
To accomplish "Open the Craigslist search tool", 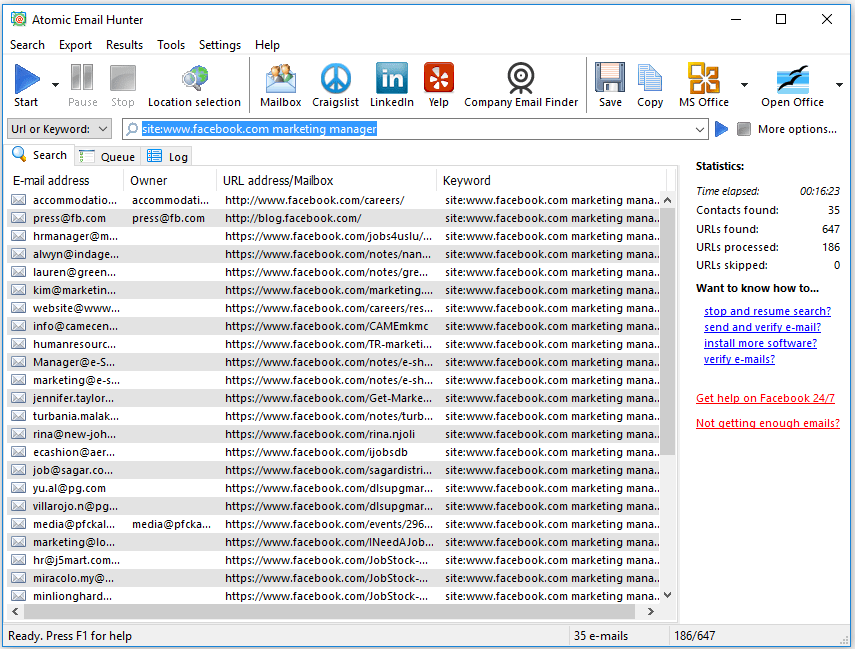I will [x=335, y=78].
